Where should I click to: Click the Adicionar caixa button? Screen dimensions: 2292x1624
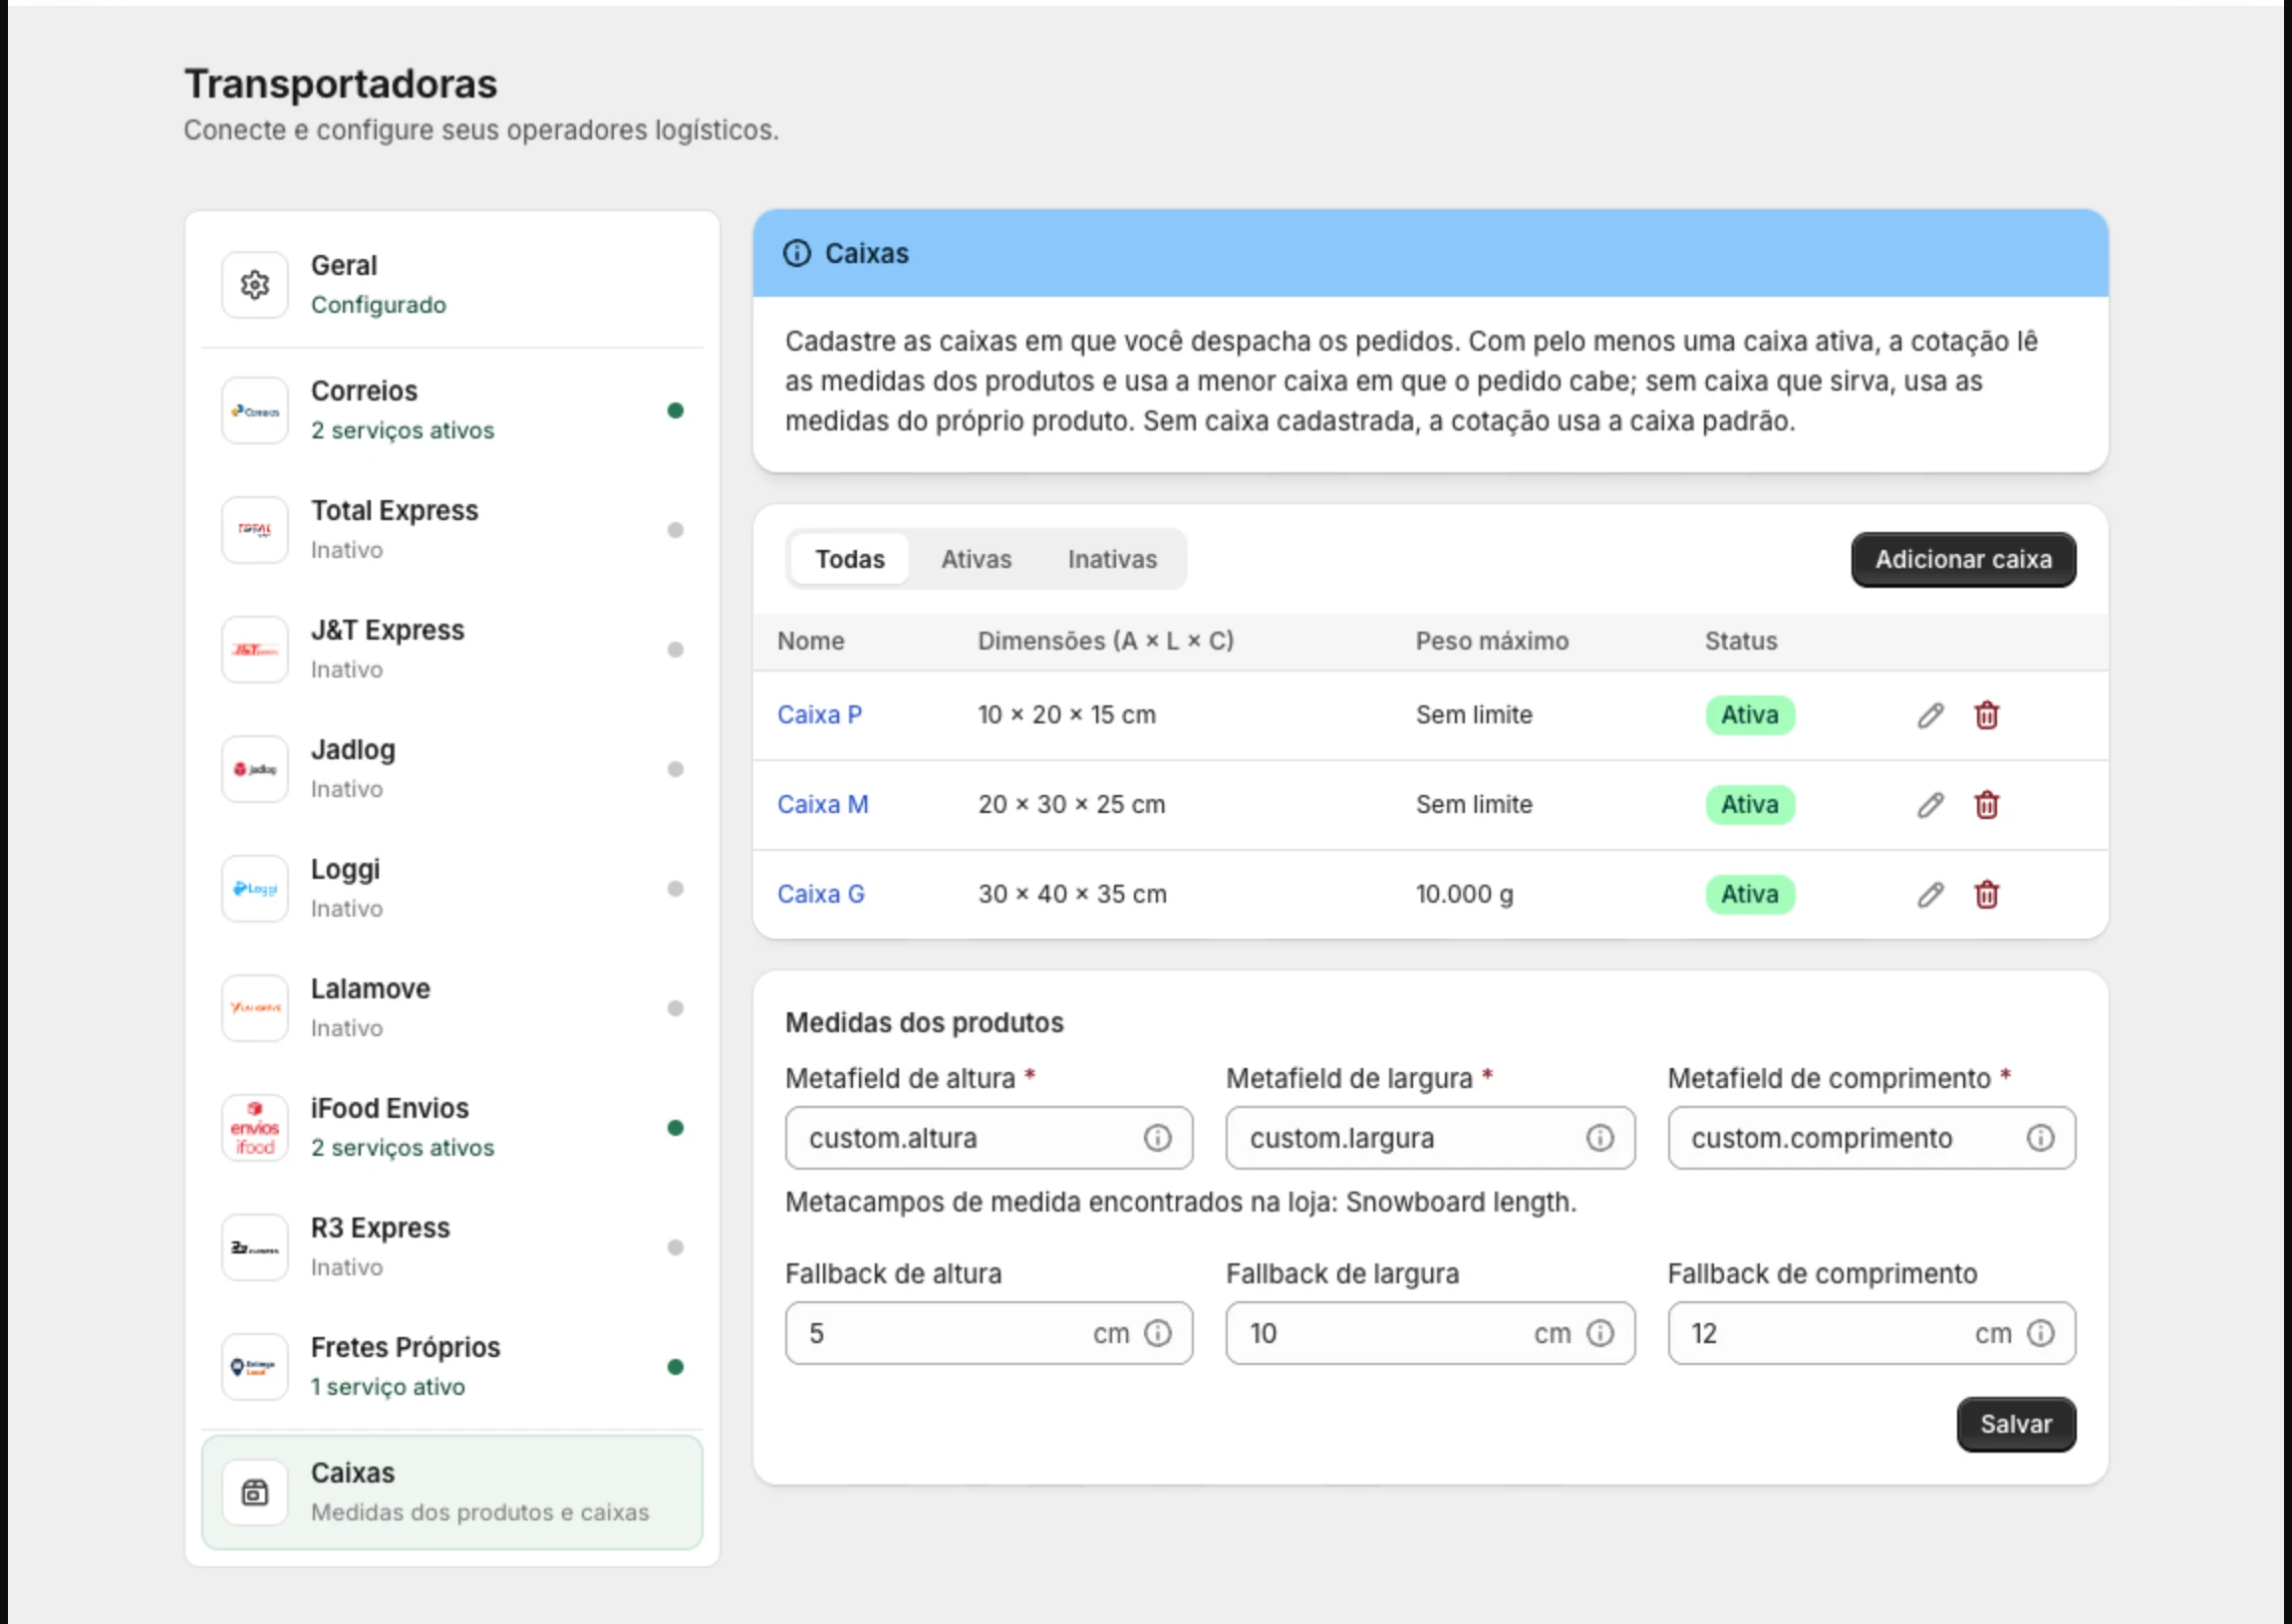click(x=1963, y=559)
